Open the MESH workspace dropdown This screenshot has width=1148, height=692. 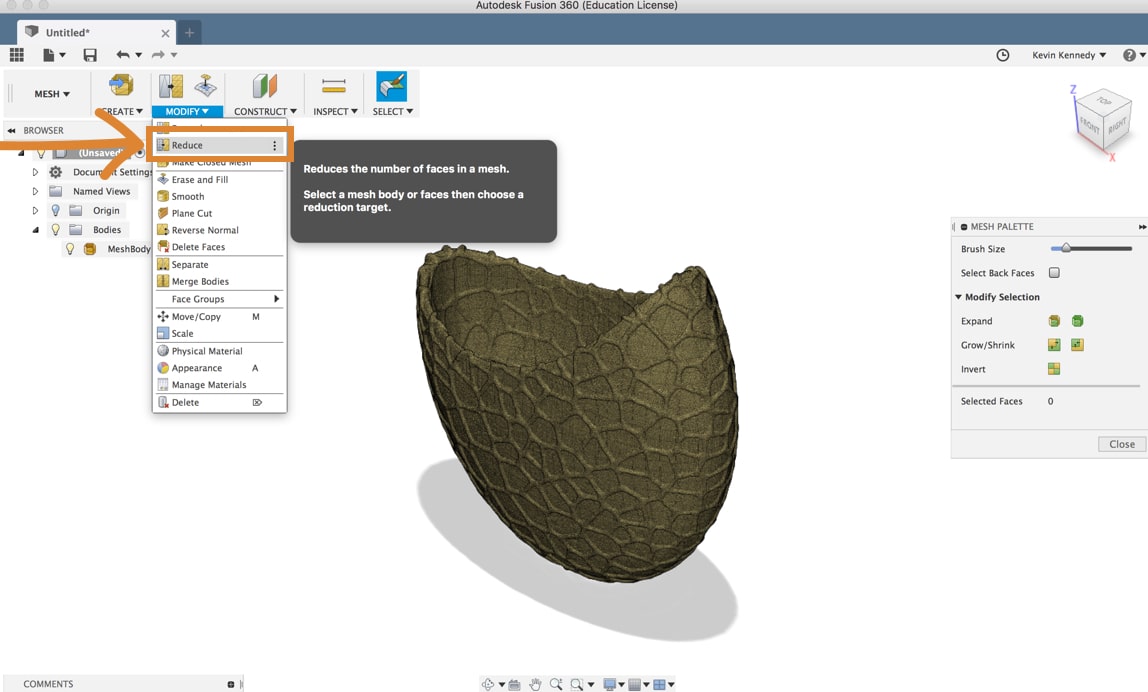coord(52,94)
